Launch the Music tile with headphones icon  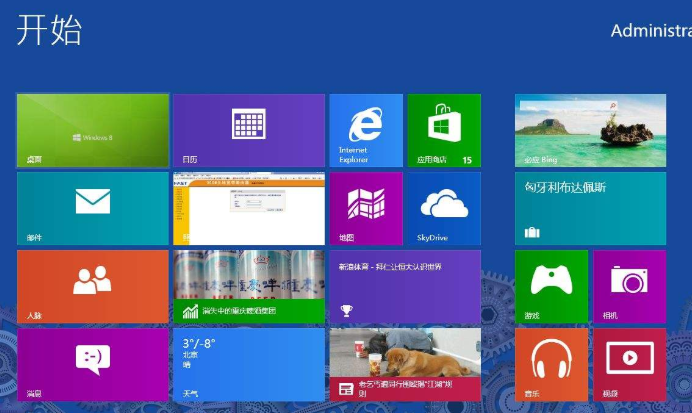[551, 364]
